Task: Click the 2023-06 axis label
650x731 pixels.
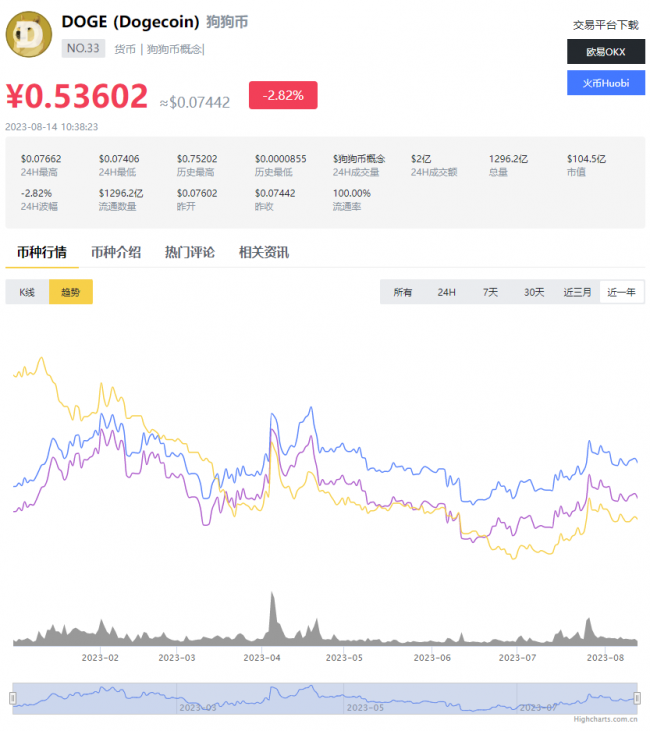Action: [x=432, y=658]
